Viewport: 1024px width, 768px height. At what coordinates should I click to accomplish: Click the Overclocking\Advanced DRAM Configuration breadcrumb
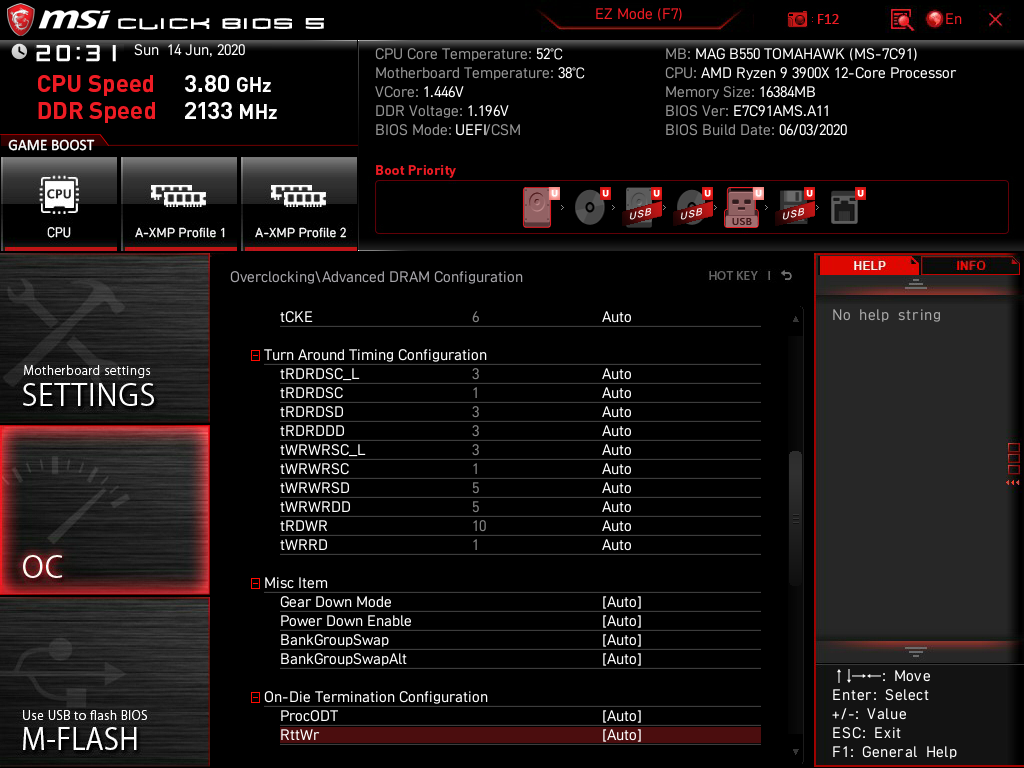point(376,277)
